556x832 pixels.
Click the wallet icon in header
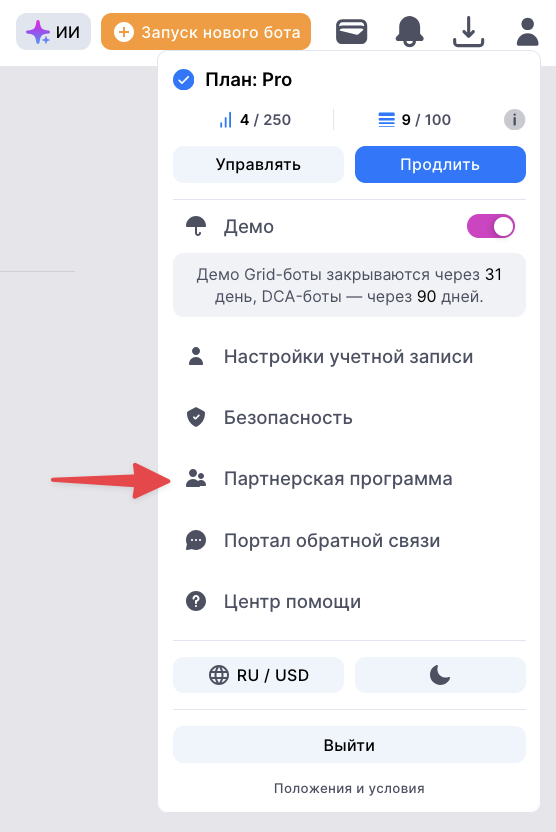(351, 32)
